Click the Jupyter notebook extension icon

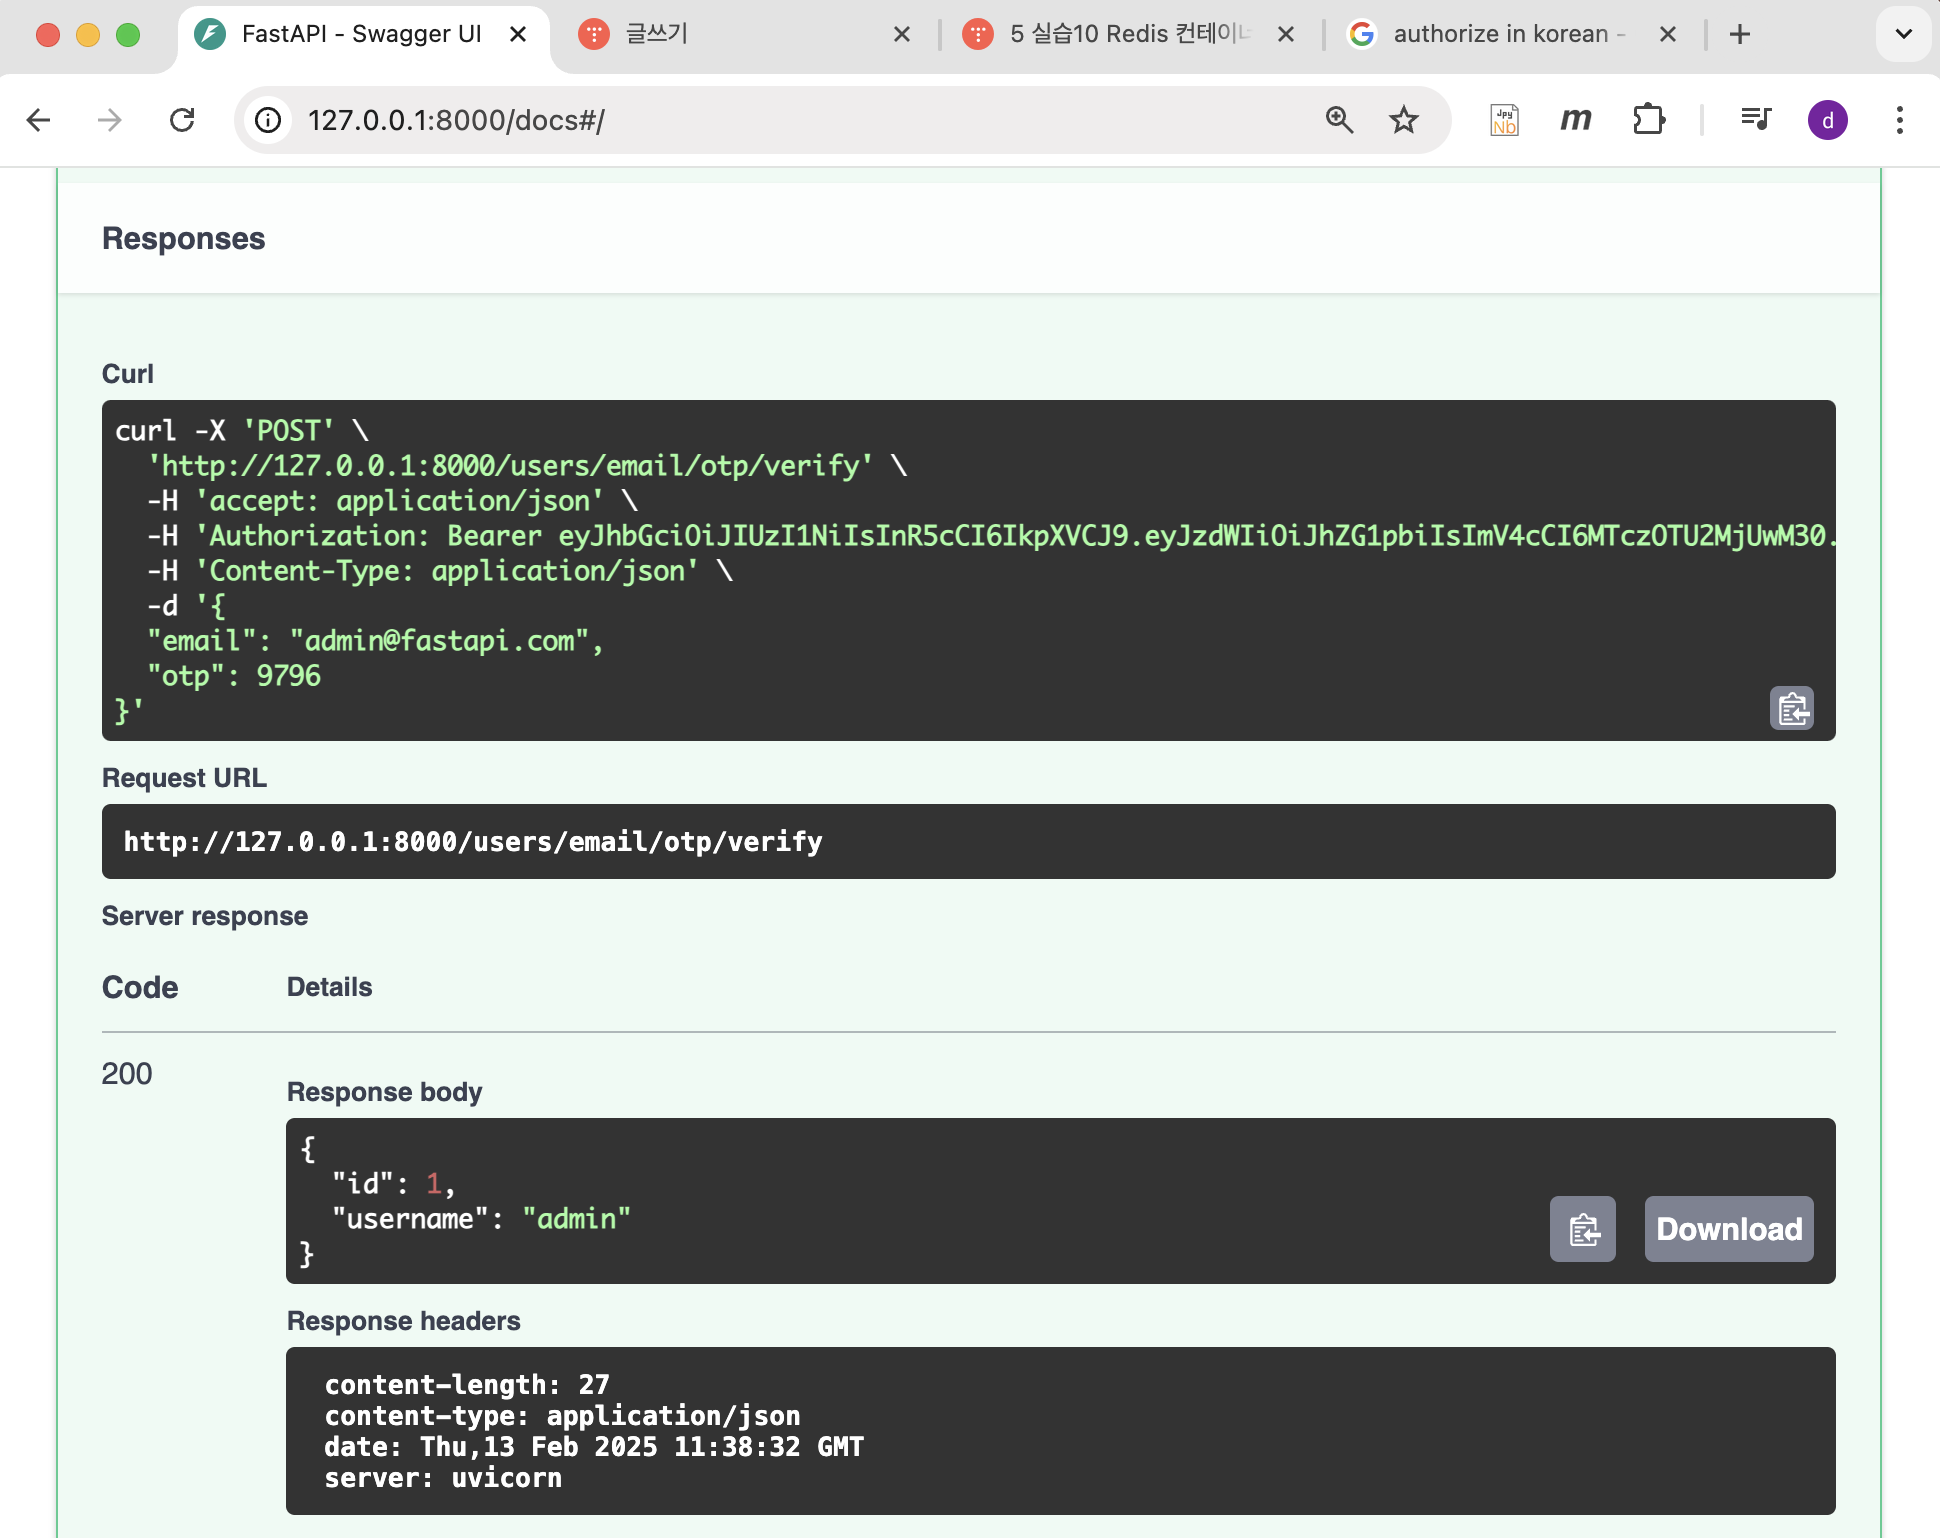[1504, 120]
